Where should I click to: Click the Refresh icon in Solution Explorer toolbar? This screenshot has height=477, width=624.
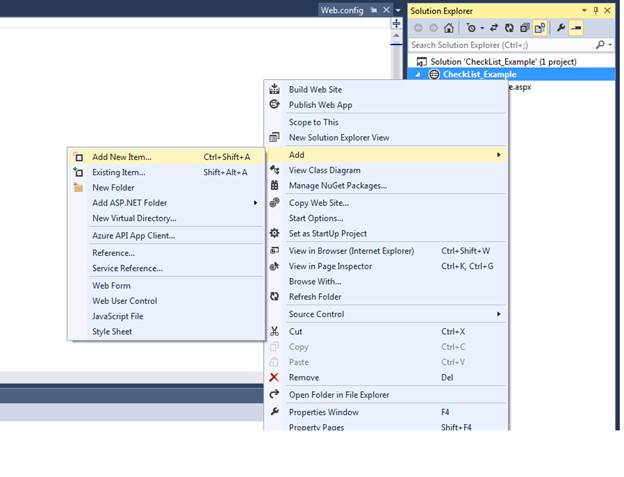point(509,28)
